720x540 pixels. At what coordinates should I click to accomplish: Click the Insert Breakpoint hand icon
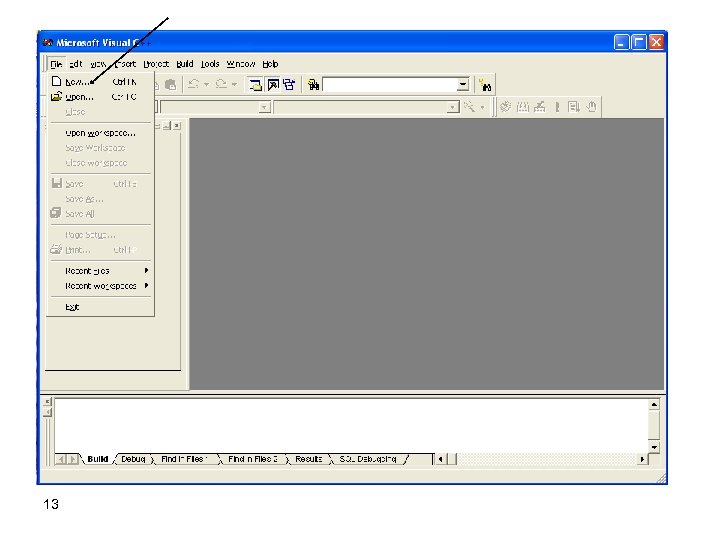click(x=591, y=107)
